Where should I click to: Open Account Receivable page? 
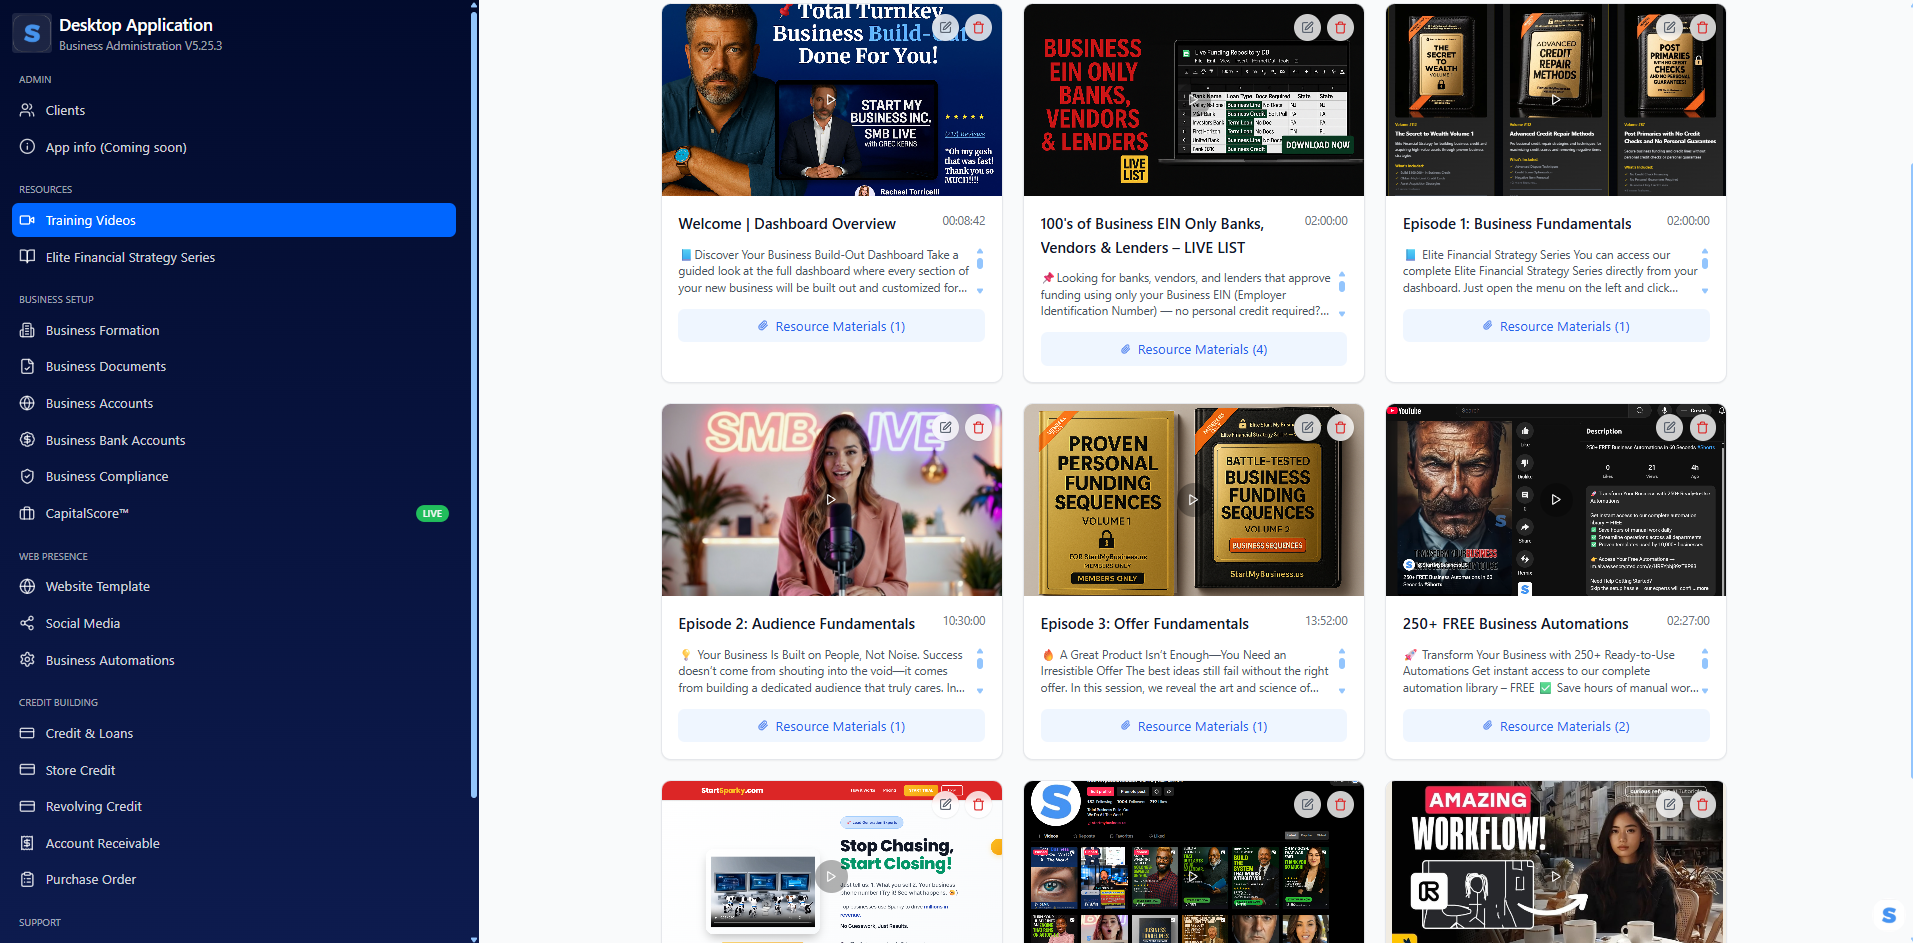(x=234, y=843)
